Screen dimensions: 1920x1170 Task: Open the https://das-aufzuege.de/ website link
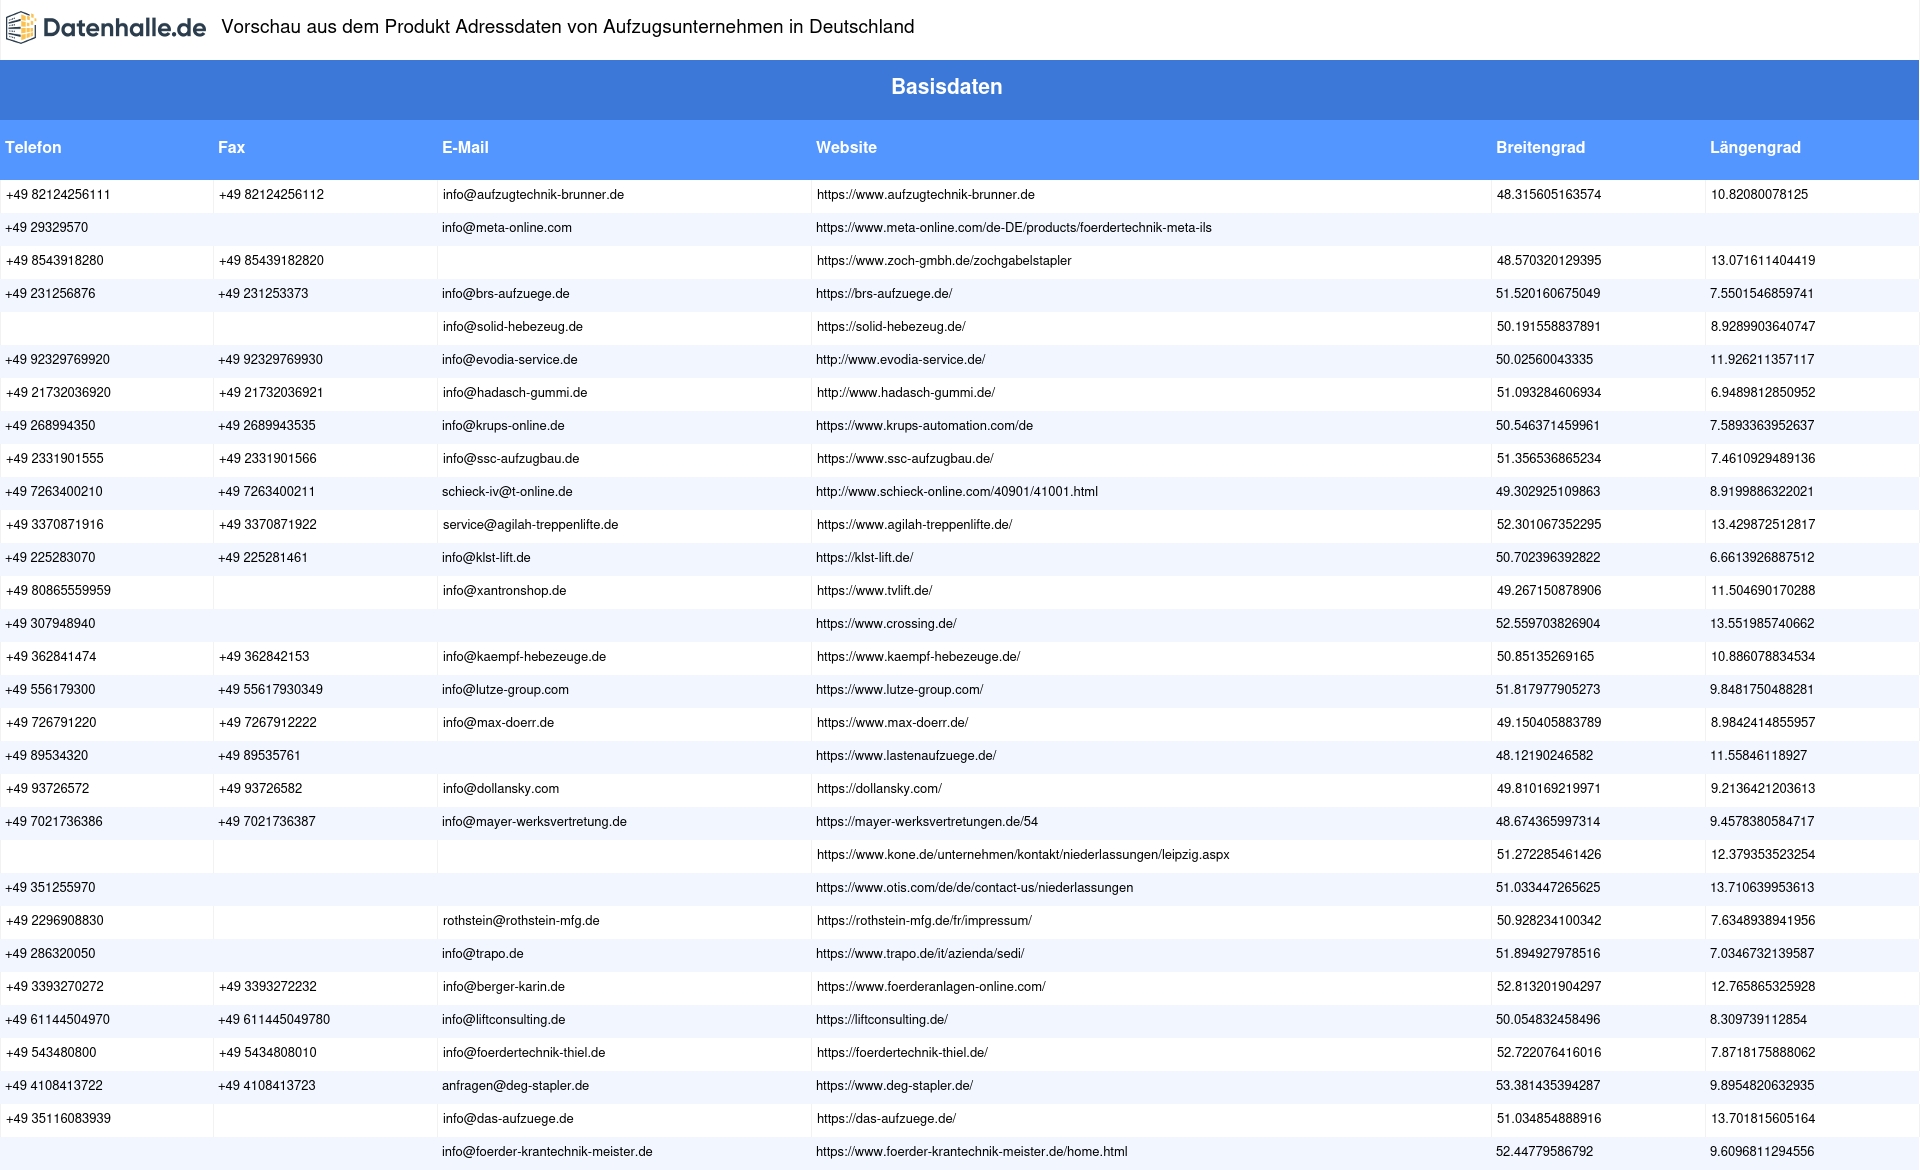tap(886, 1119)
